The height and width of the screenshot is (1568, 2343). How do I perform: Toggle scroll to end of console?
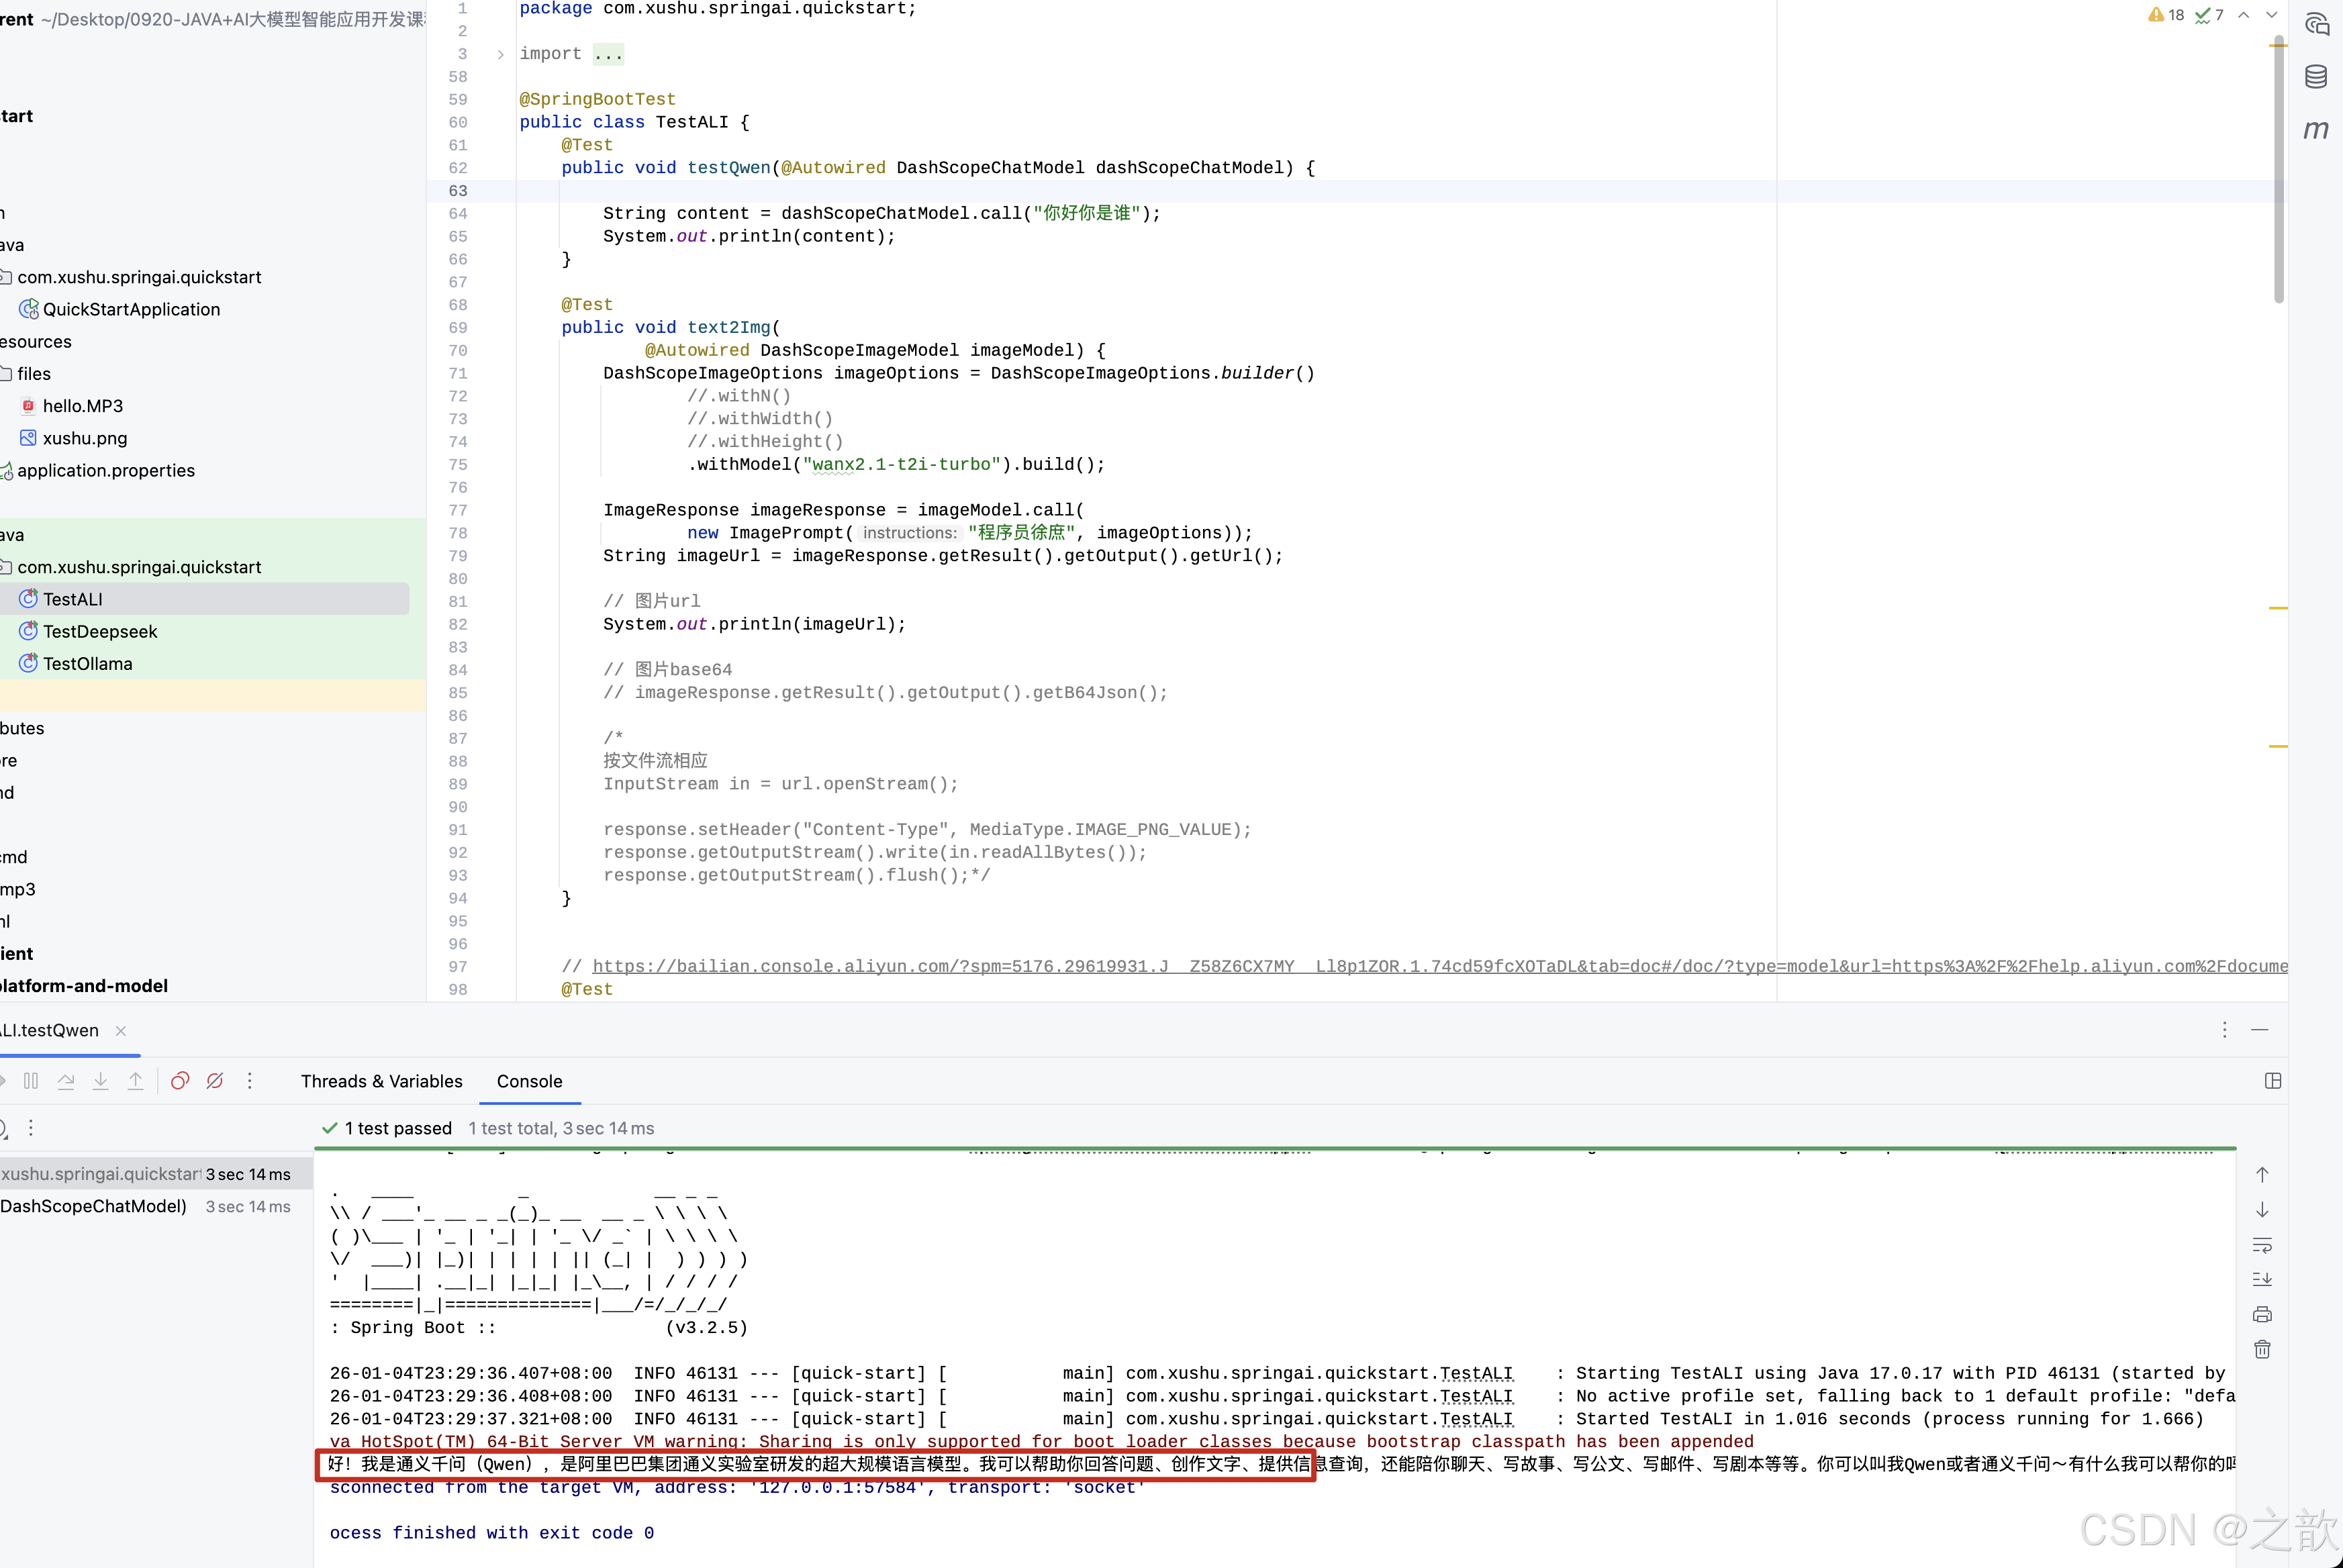(x=2262, y=1279)
